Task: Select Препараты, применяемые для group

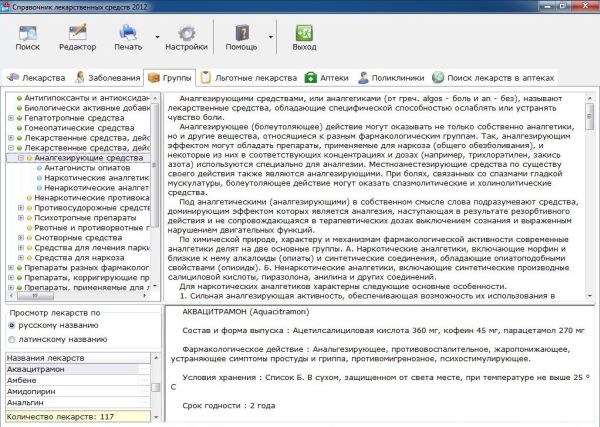Action: click(87, 287)
